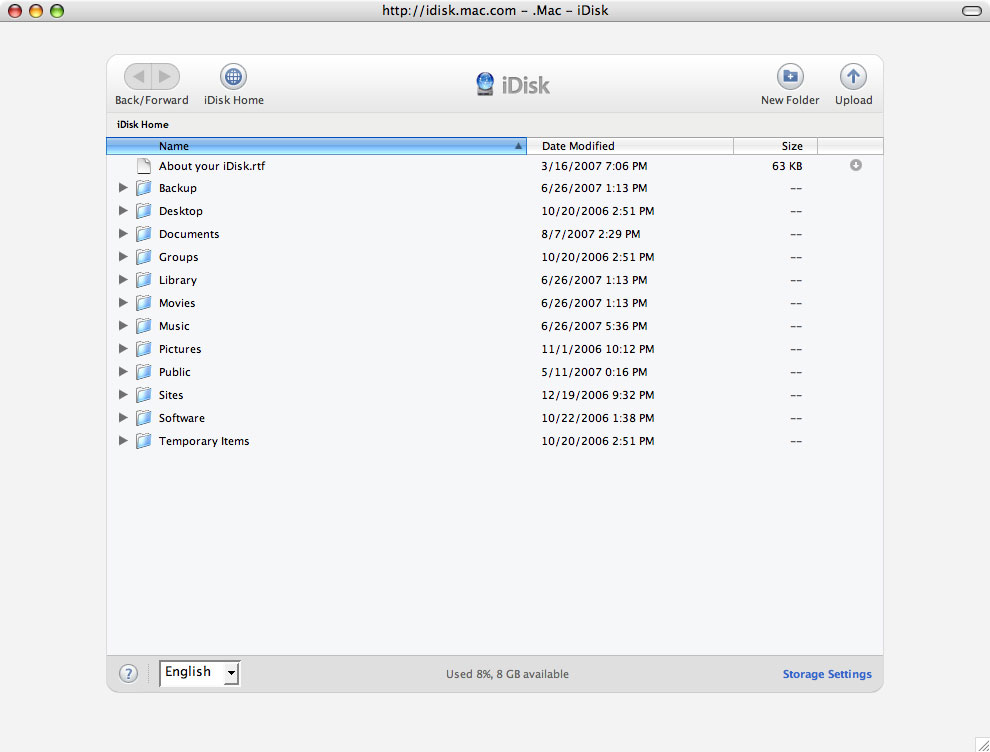Select the Software folder name
The image size is (990, 752).
[181, 418]
